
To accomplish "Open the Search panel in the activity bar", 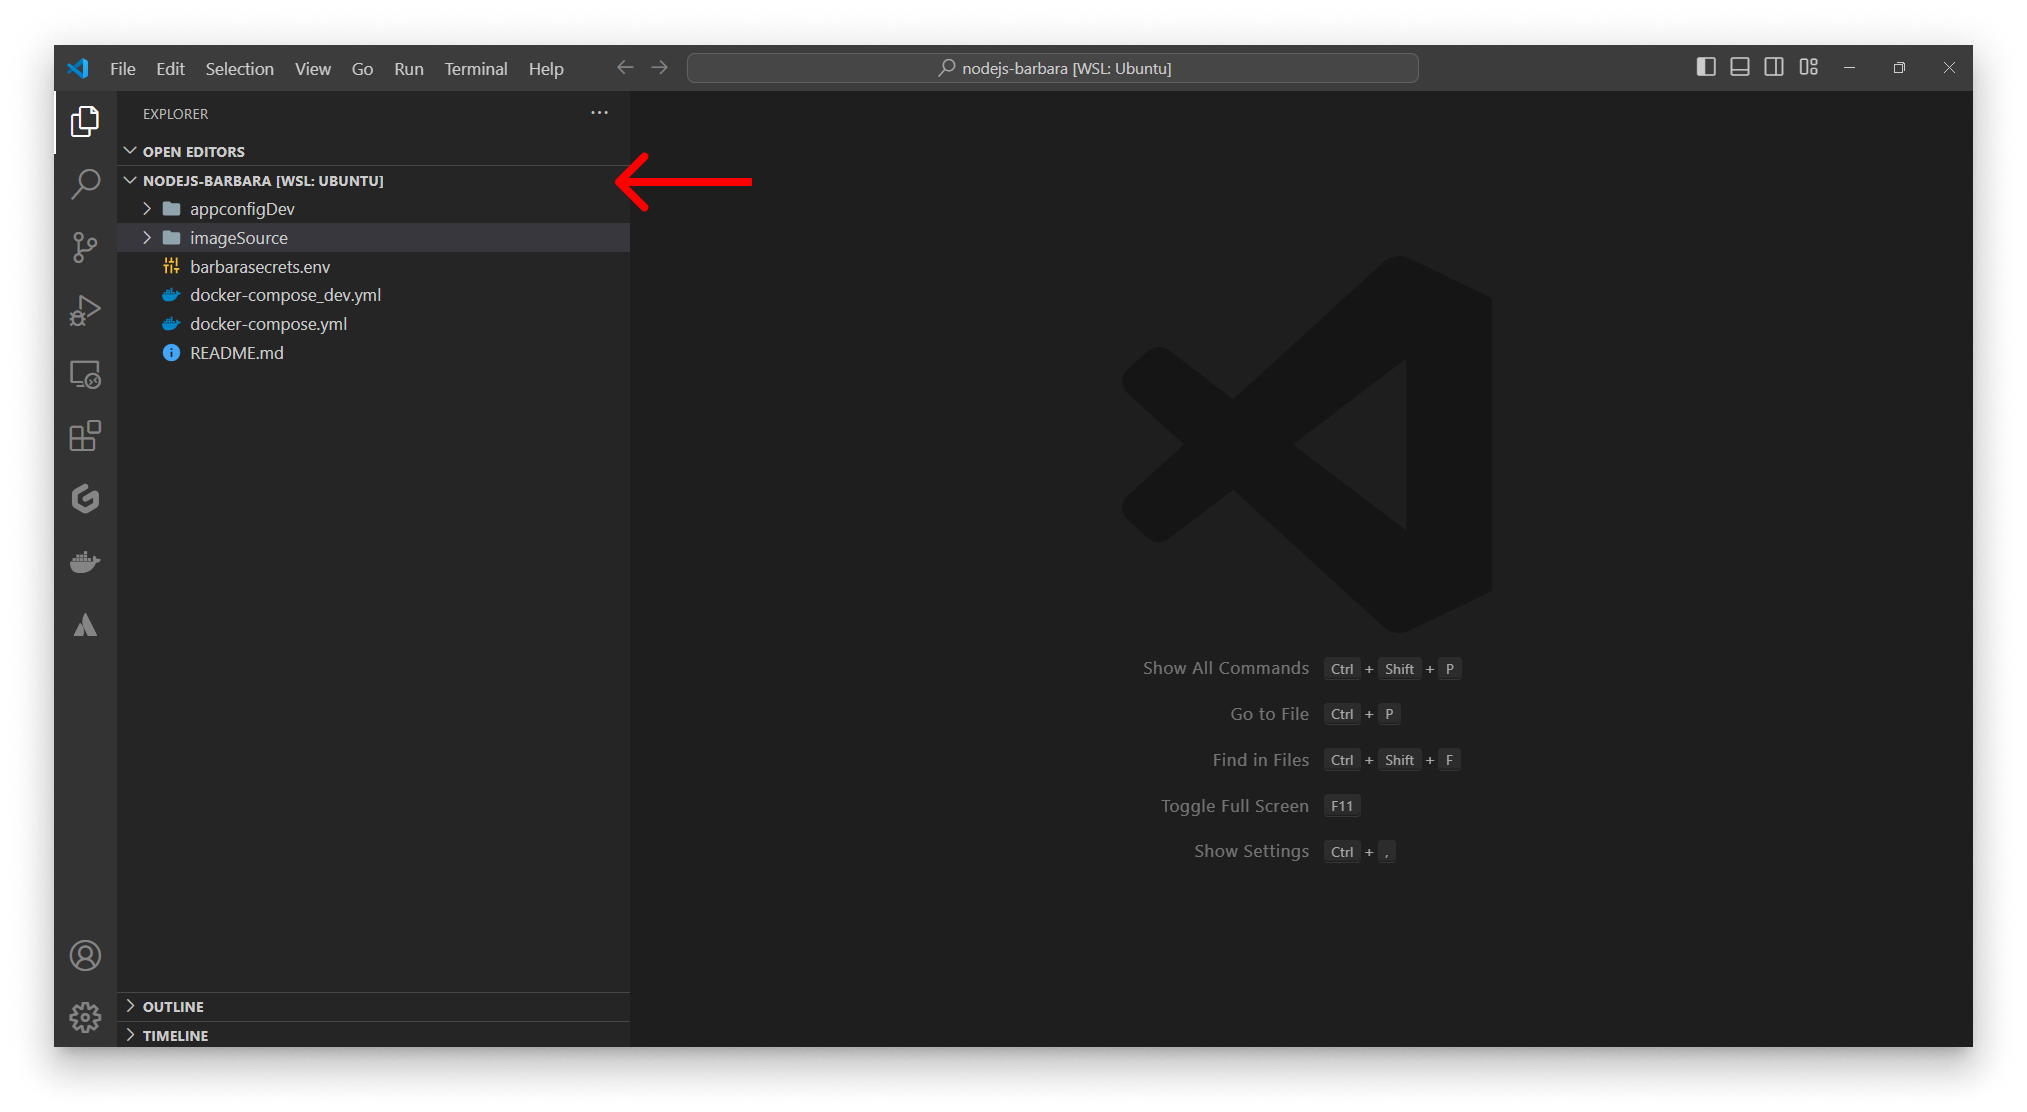I will click(86, 184).
